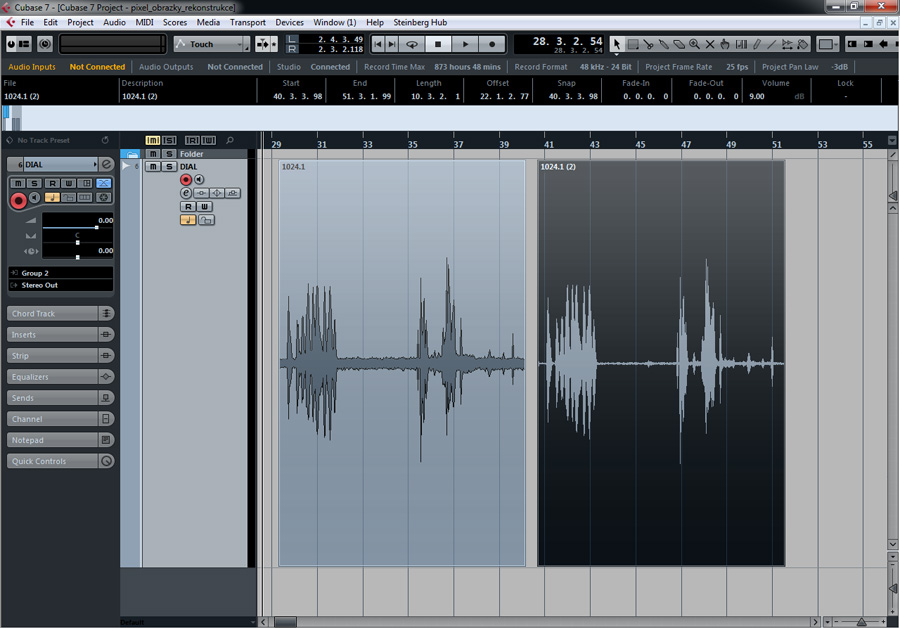Click the Stereo Out output routing

(x=60, y=285)
